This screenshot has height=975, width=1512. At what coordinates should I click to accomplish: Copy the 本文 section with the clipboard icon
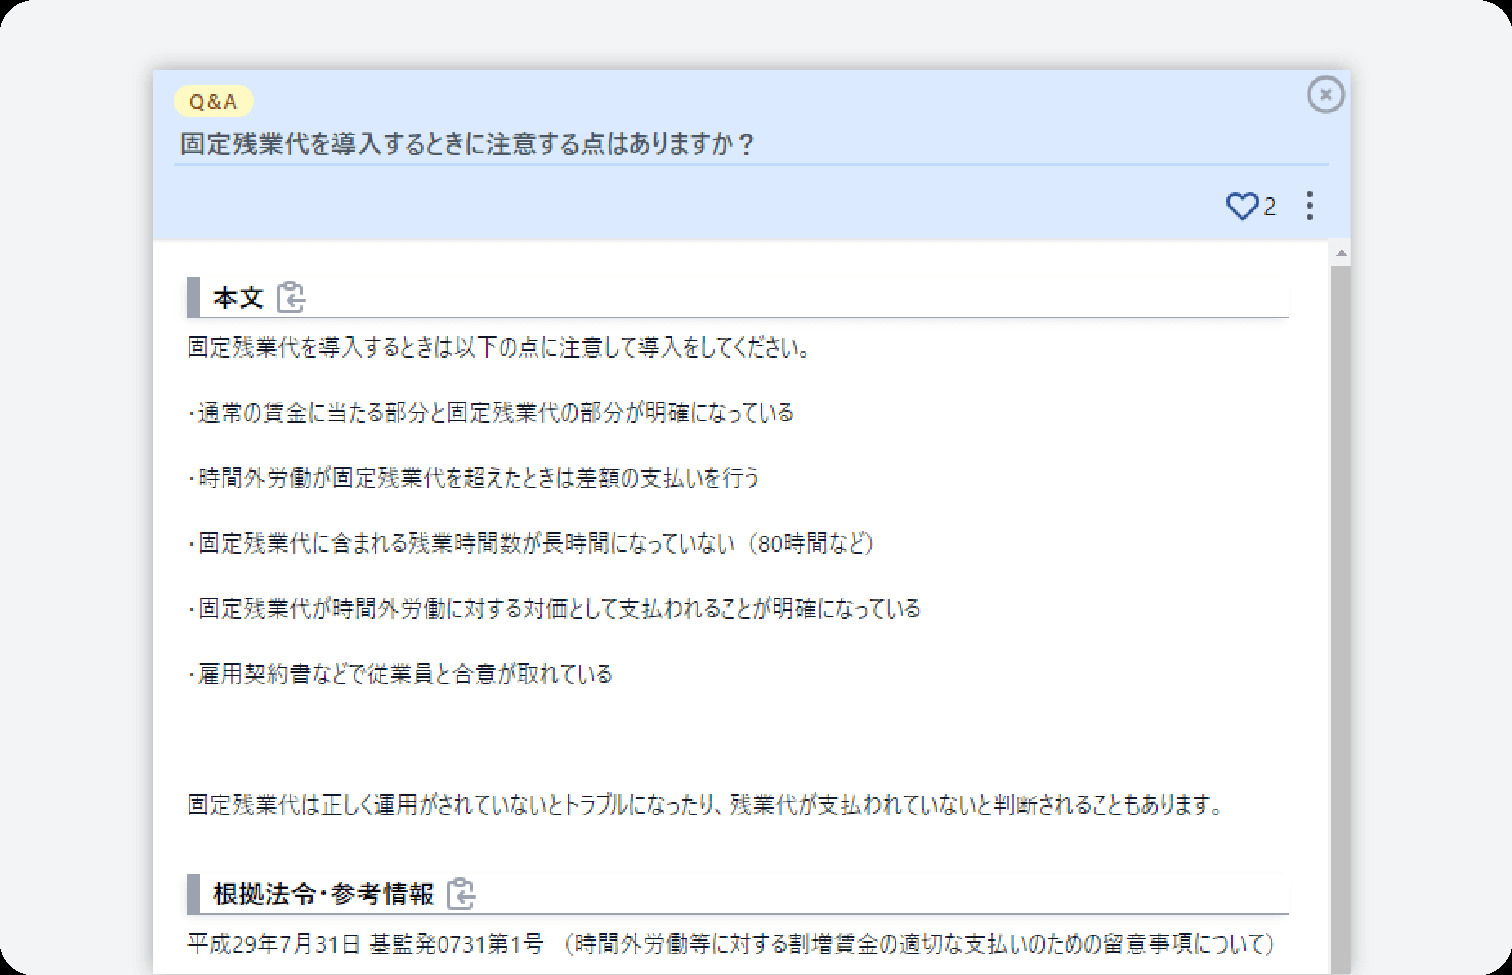click(x=291, y=297)
